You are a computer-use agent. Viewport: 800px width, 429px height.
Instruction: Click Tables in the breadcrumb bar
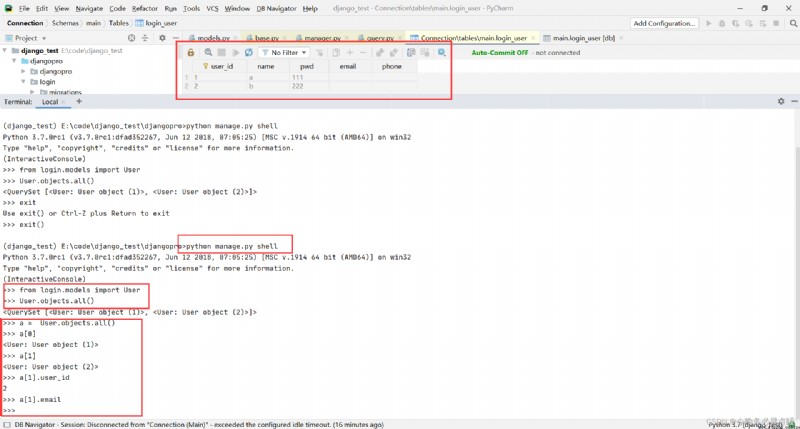118,23
